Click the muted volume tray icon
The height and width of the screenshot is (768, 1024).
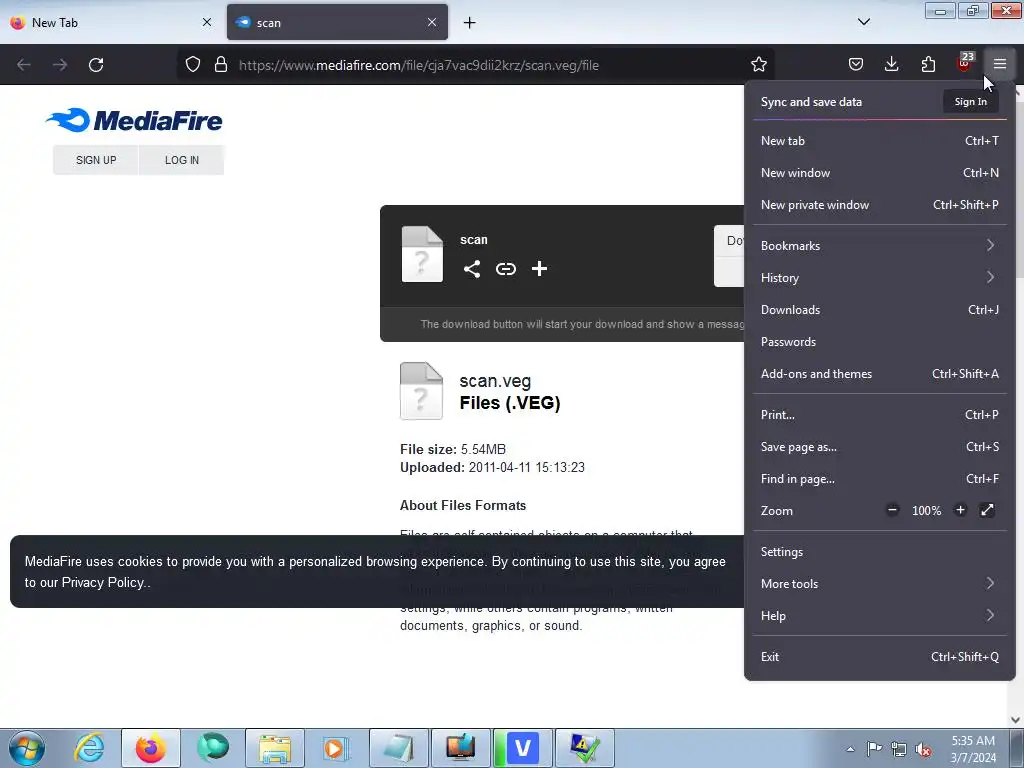pos(923,749)
